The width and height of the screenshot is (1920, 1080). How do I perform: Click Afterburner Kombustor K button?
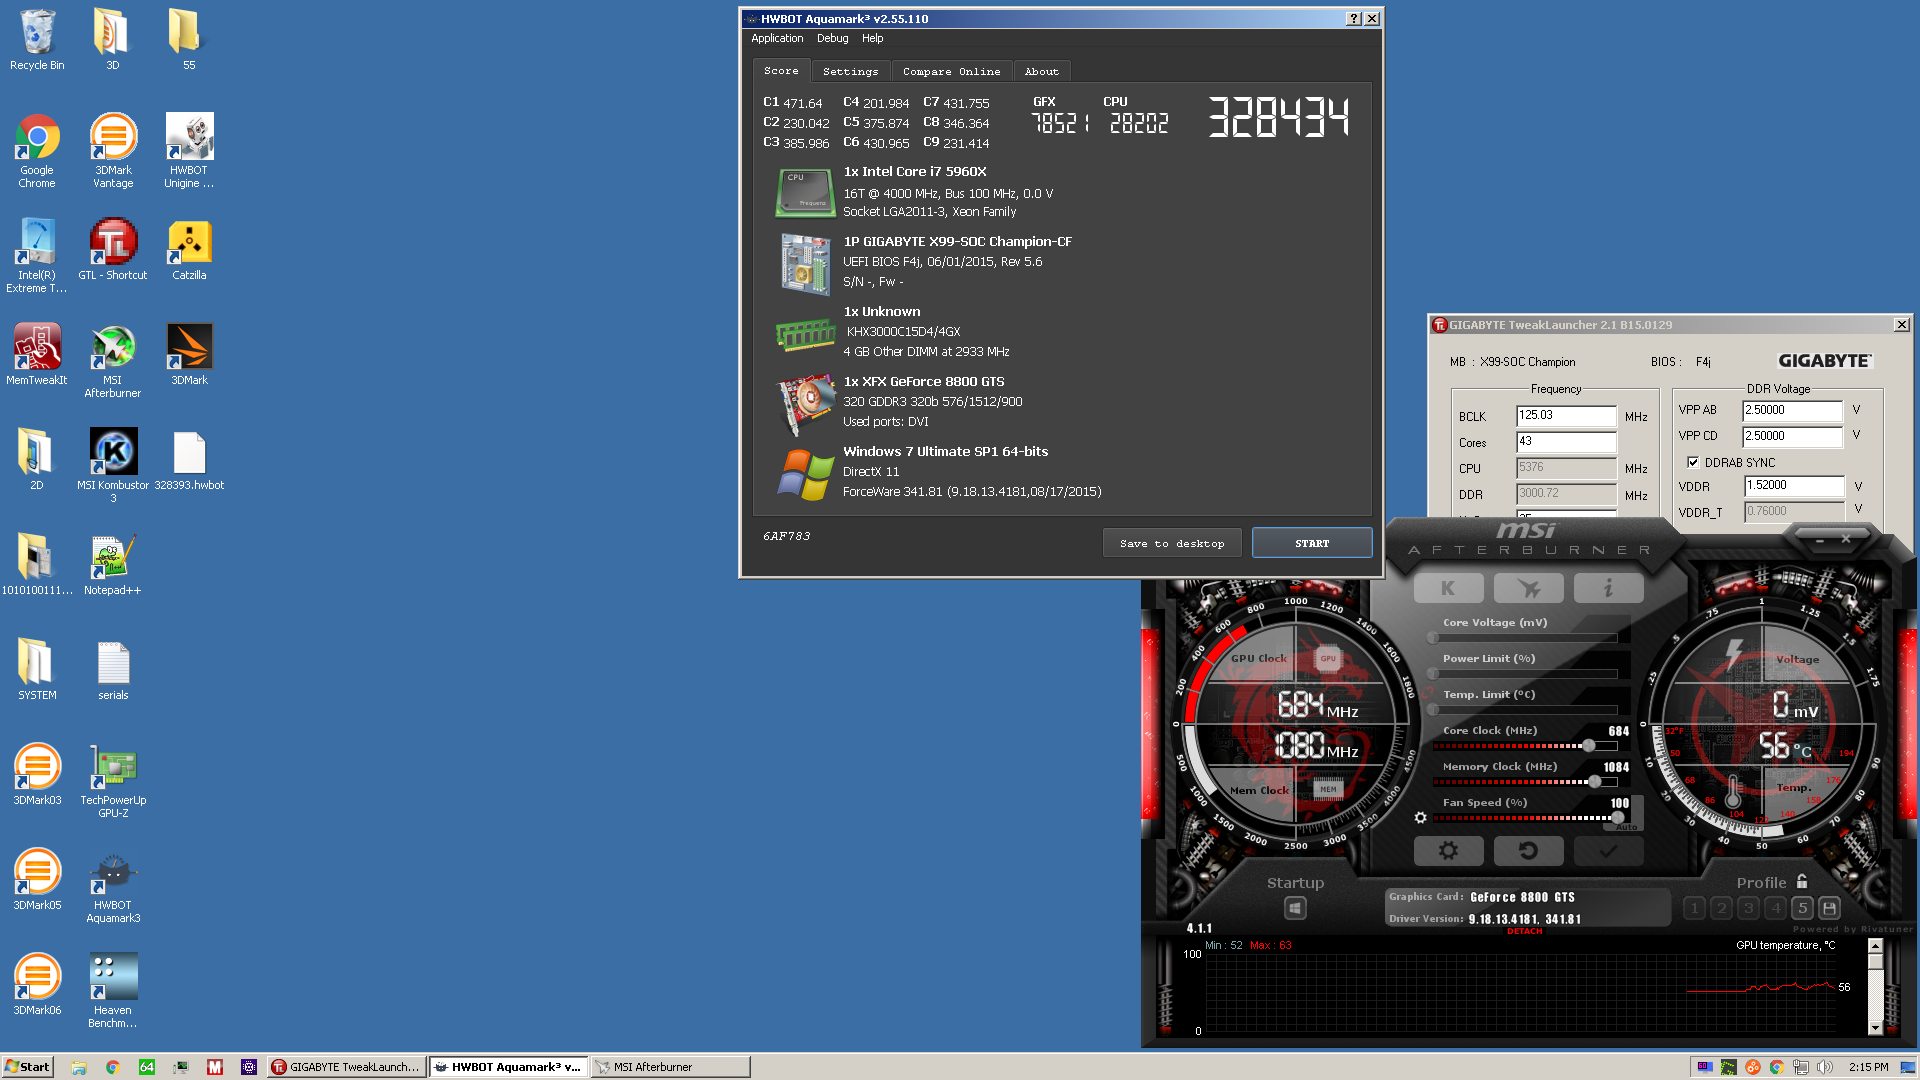(x=1448, y=588)
